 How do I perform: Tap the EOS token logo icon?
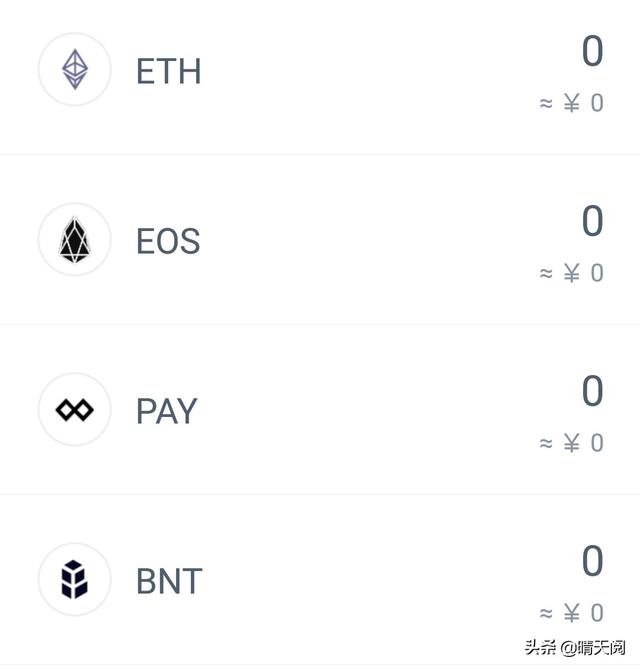pyautogui.click(x=75, y=240)
